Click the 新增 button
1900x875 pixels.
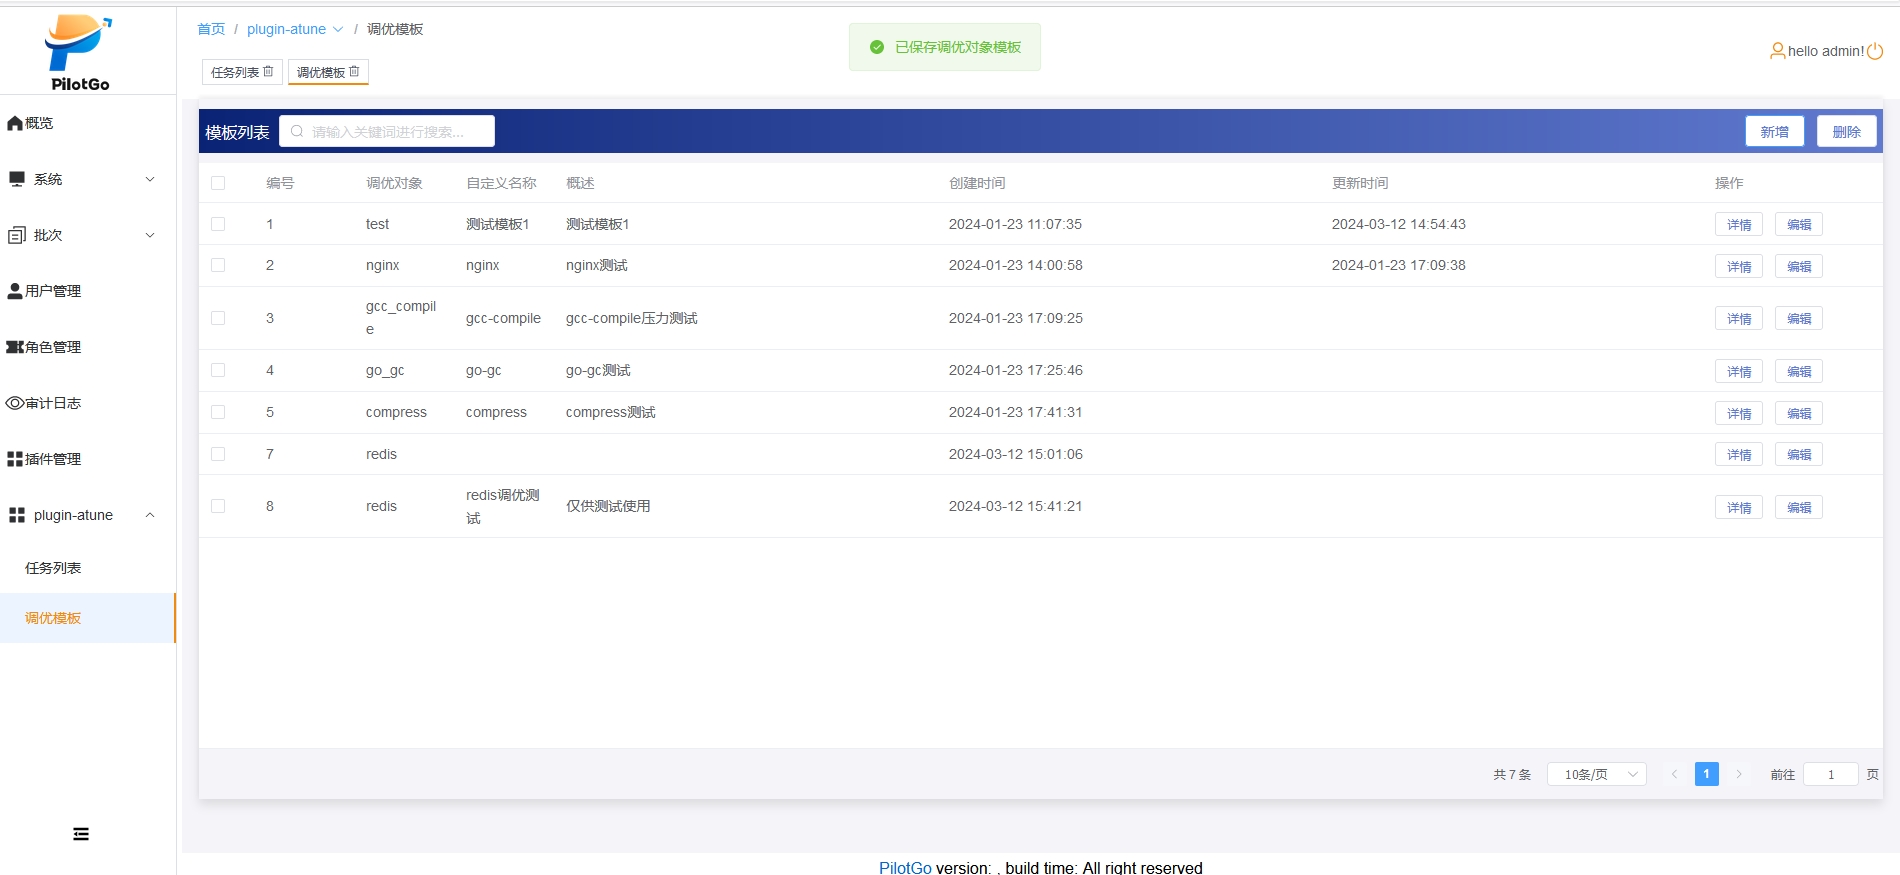pyautogui.click(x=1774, y=132)
